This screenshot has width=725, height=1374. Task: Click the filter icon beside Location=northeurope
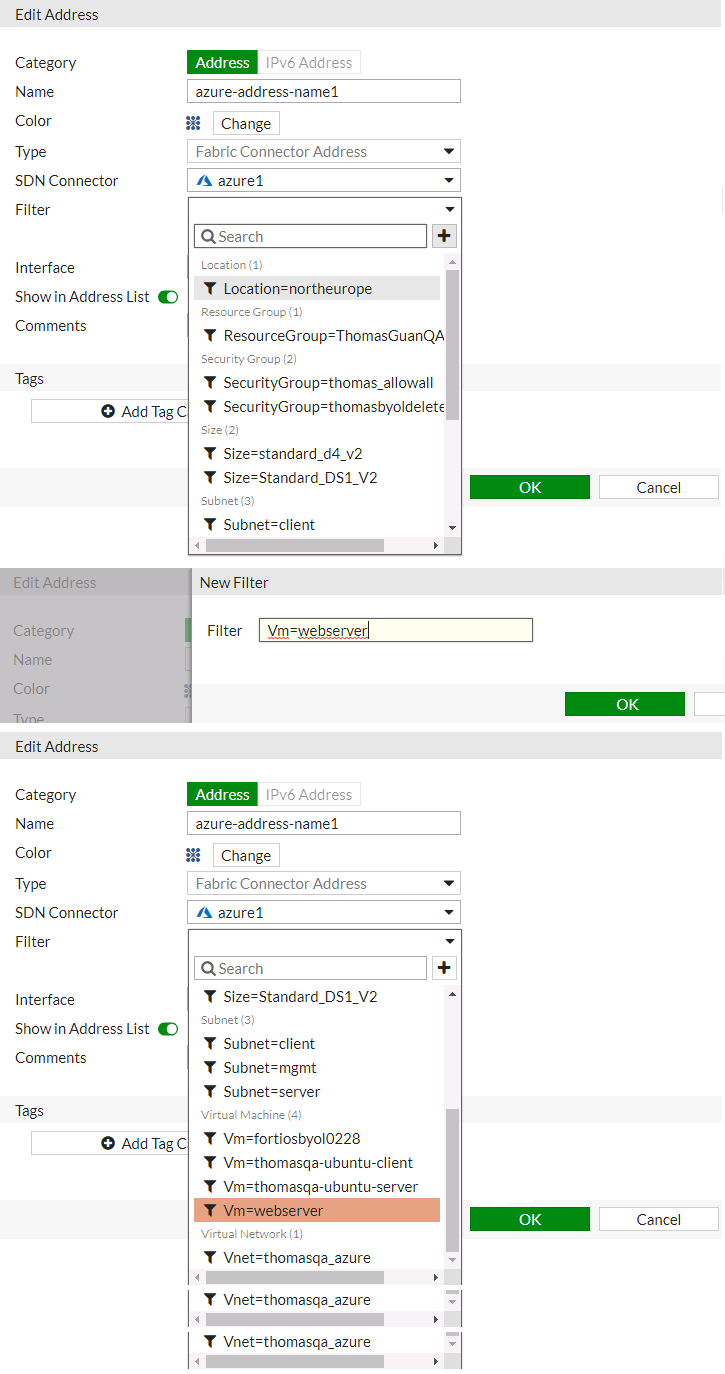210,289
